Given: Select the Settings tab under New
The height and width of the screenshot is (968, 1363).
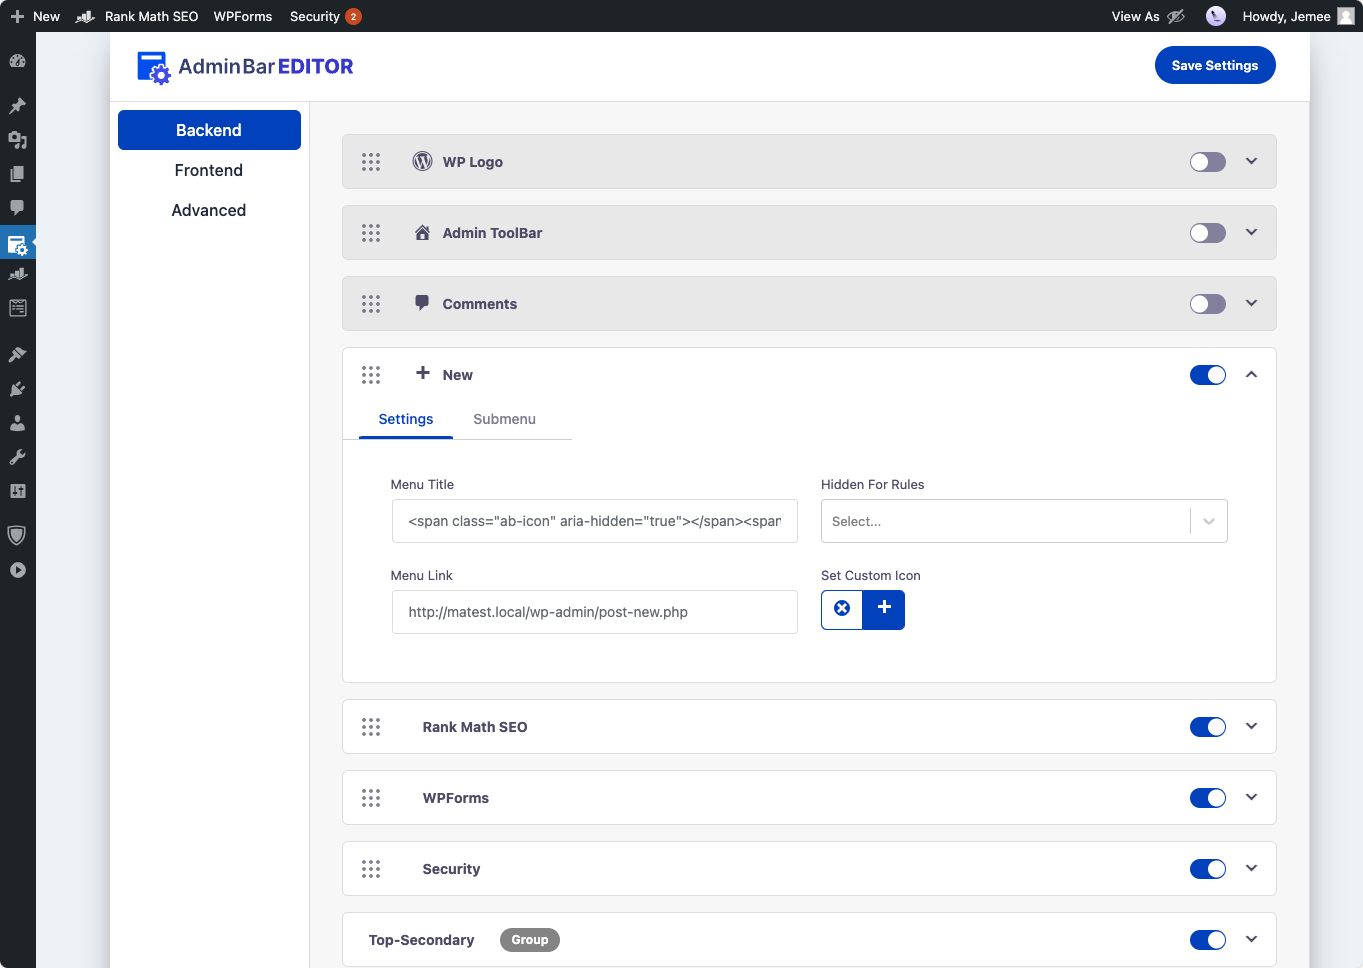Looking at the screenshot, I should [x=406, y=419].
